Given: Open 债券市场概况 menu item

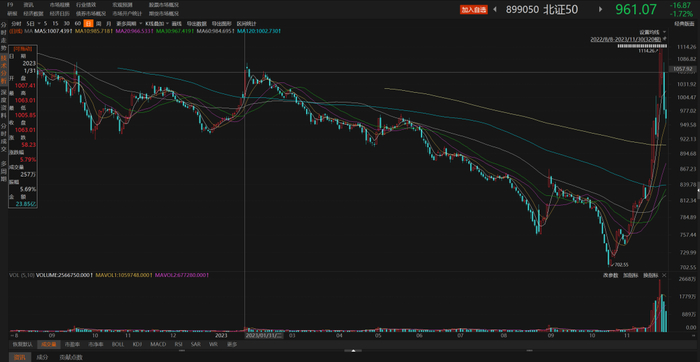Looking at the screenshot, I should point(91,13).
